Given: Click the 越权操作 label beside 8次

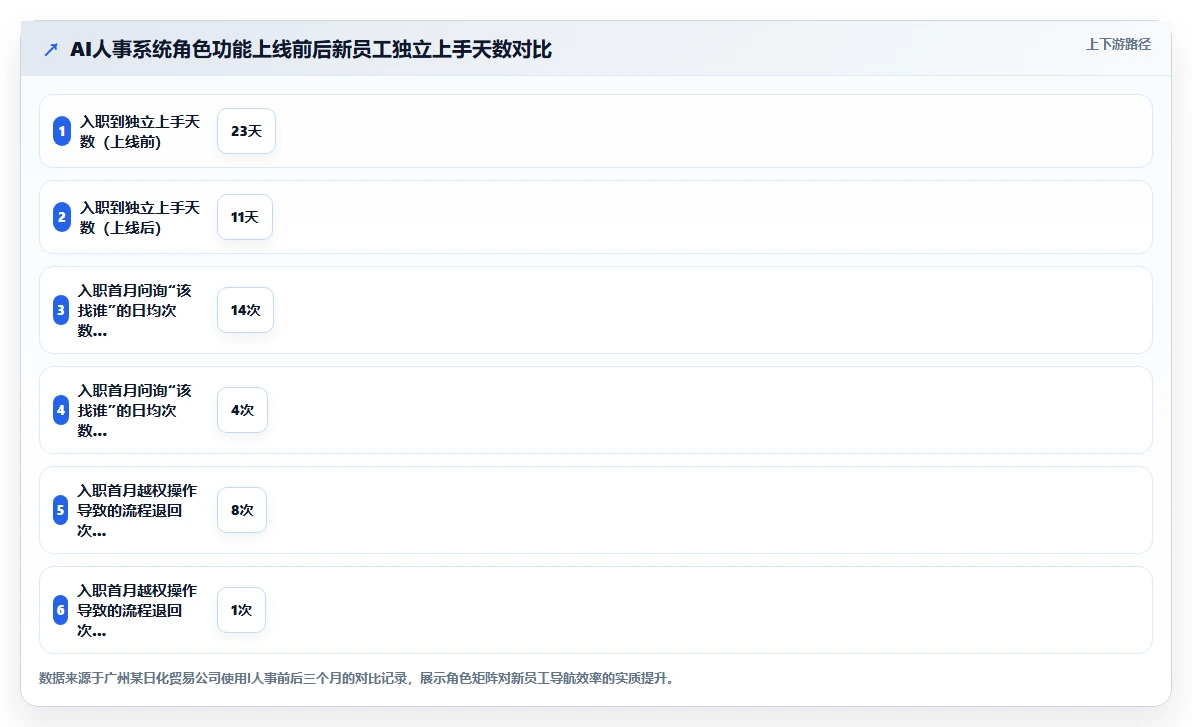Looking at the screenshot, I should point(137,510).
